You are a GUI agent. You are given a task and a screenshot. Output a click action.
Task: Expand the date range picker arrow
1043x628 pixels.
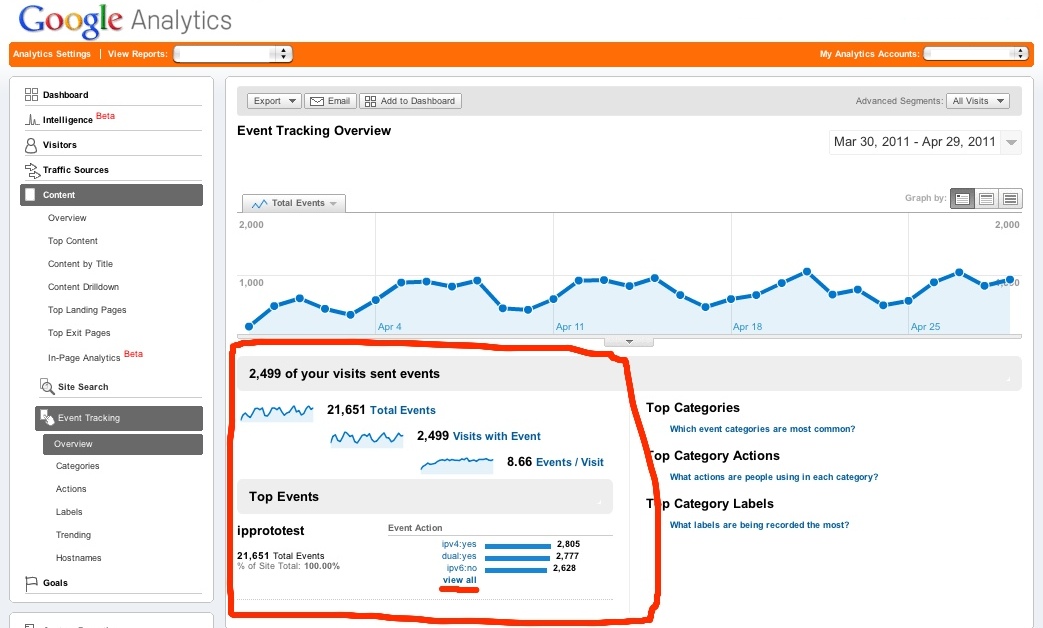tap(1012, 143)
